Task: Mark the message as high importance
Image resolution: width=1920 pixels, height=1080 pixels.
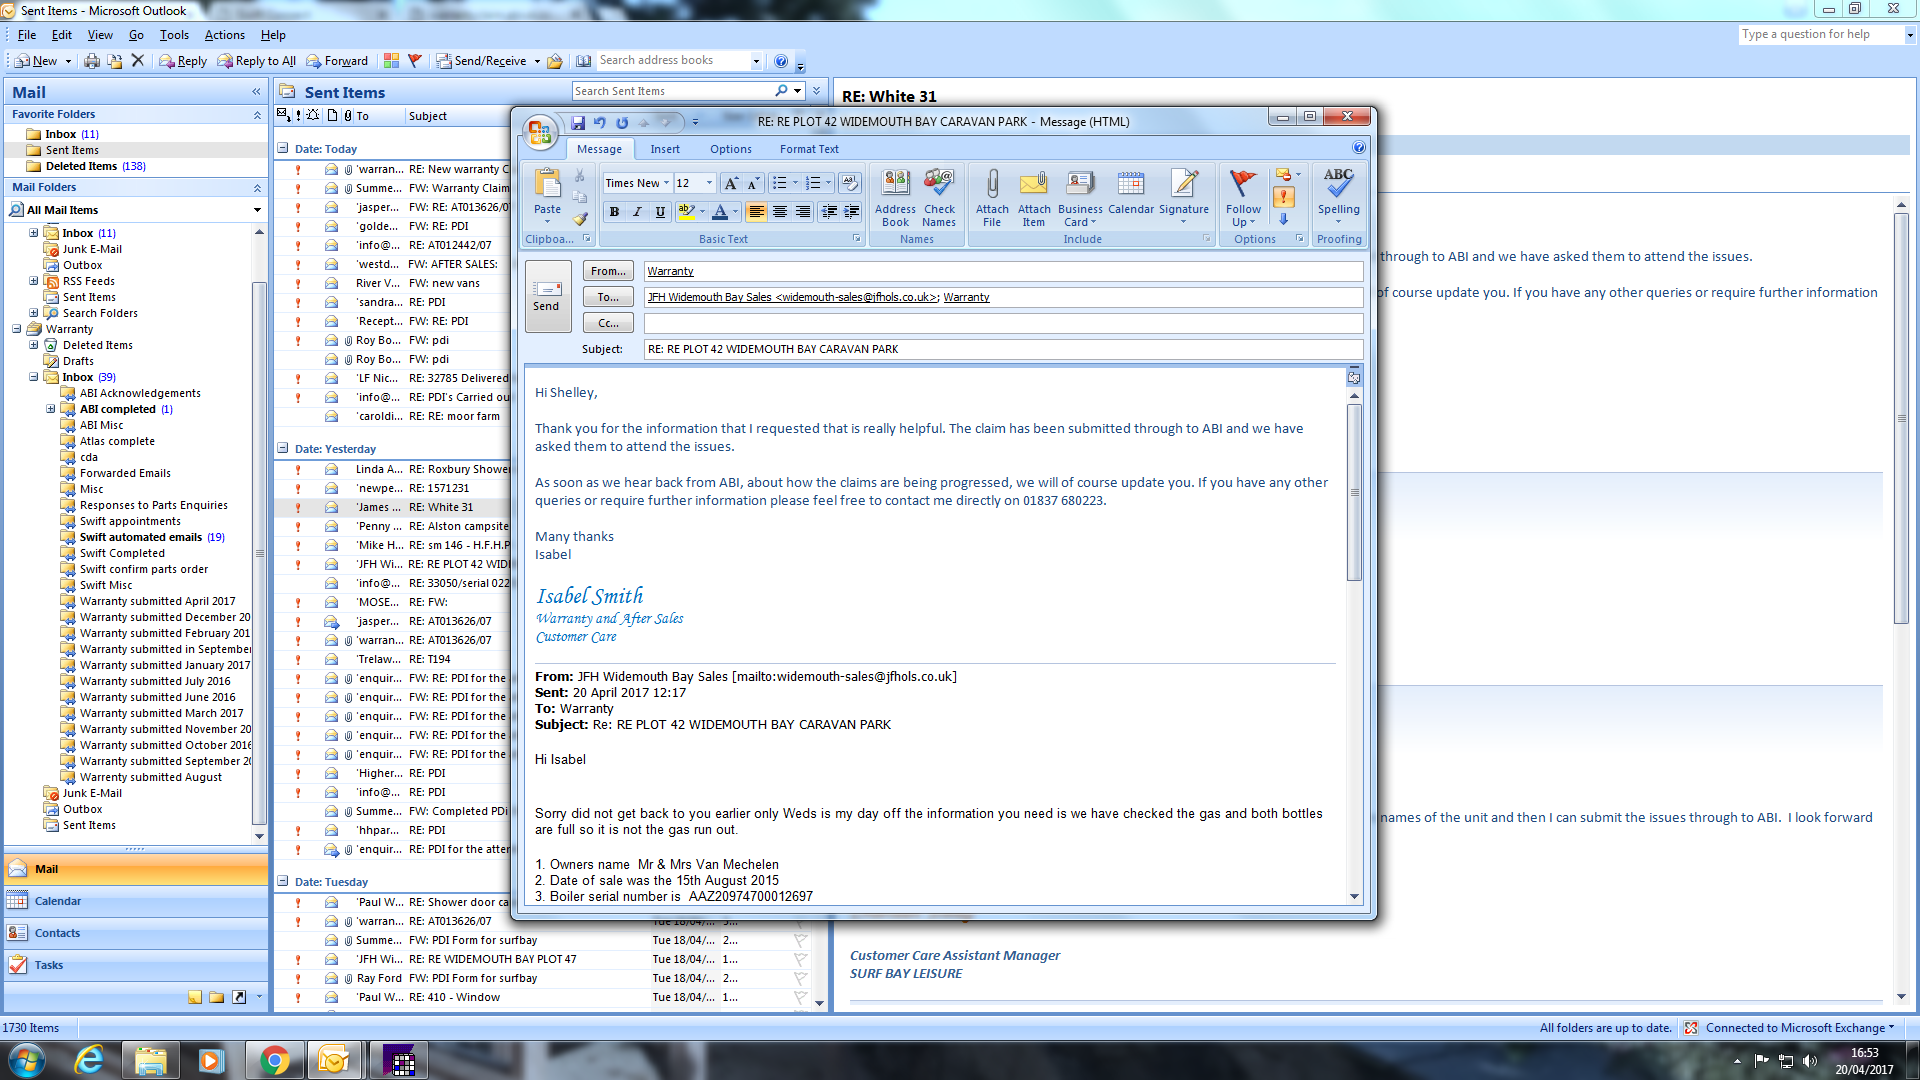Action: [1284, 198]
